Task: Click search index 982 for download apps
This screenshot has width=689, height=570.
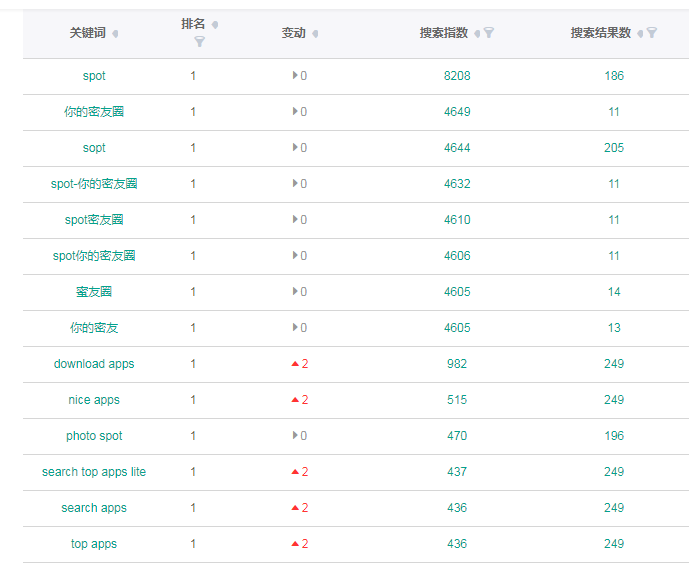Action: click(457, 364)
